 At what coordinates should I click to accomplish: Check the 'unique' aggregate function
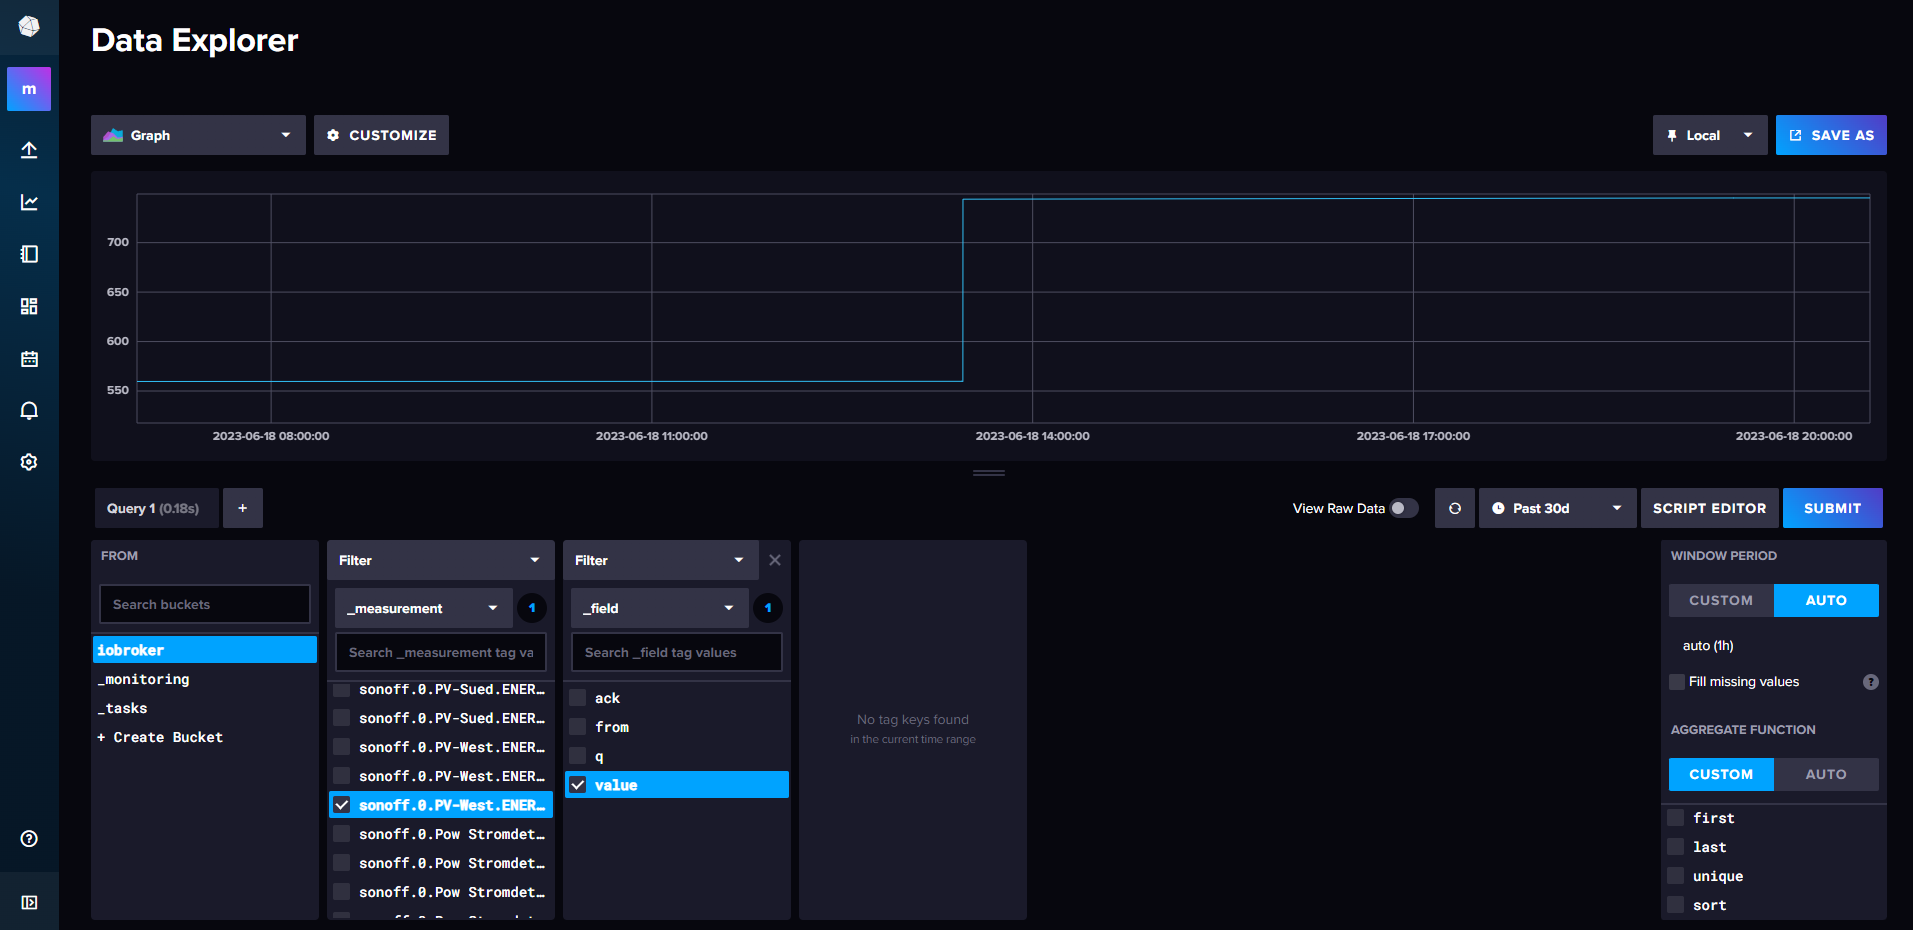point(1677,876)
